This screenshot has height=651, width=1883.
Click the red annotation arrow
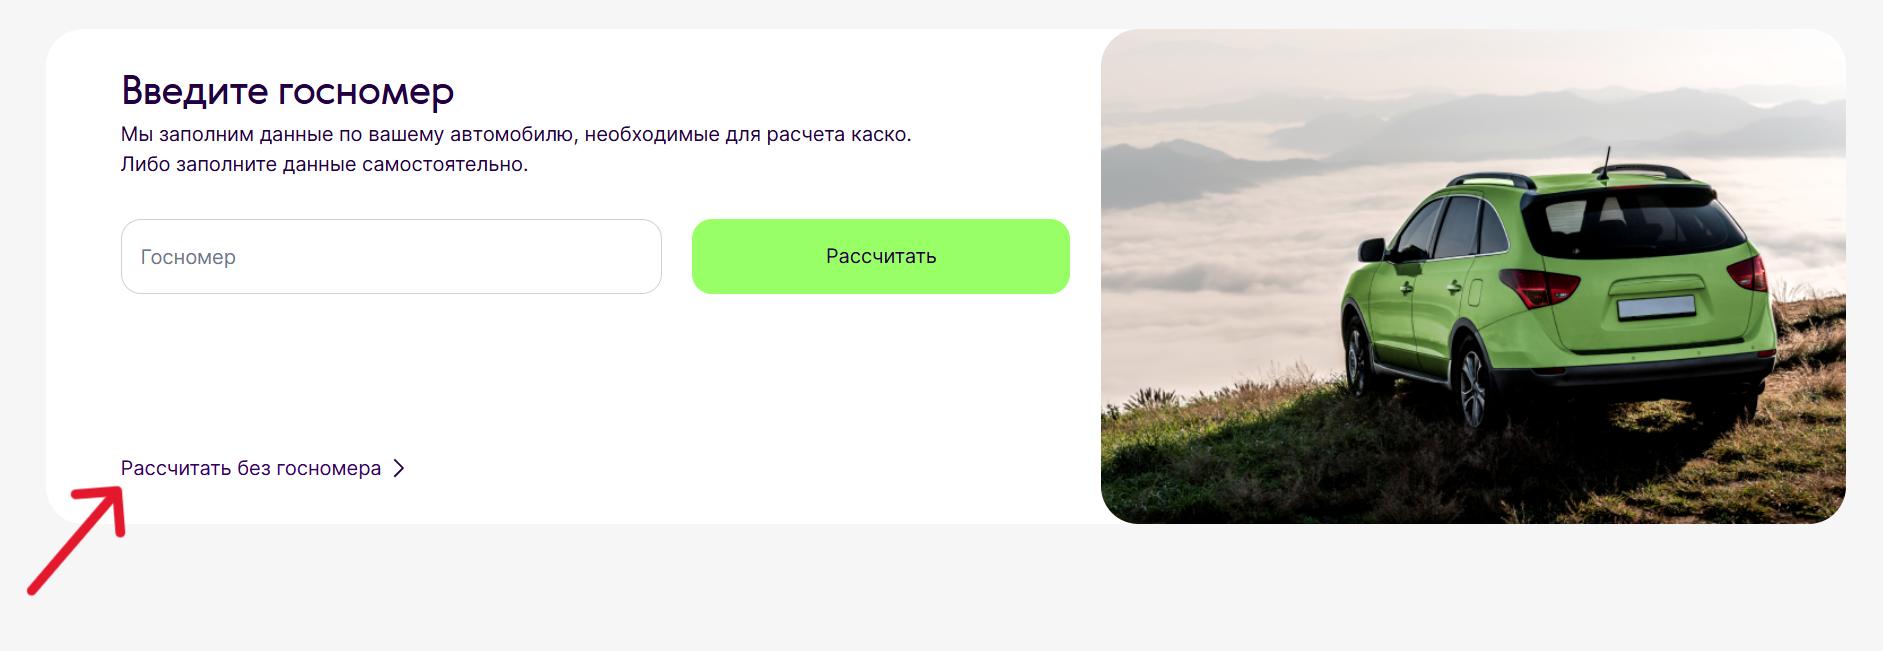pos(77,540)
